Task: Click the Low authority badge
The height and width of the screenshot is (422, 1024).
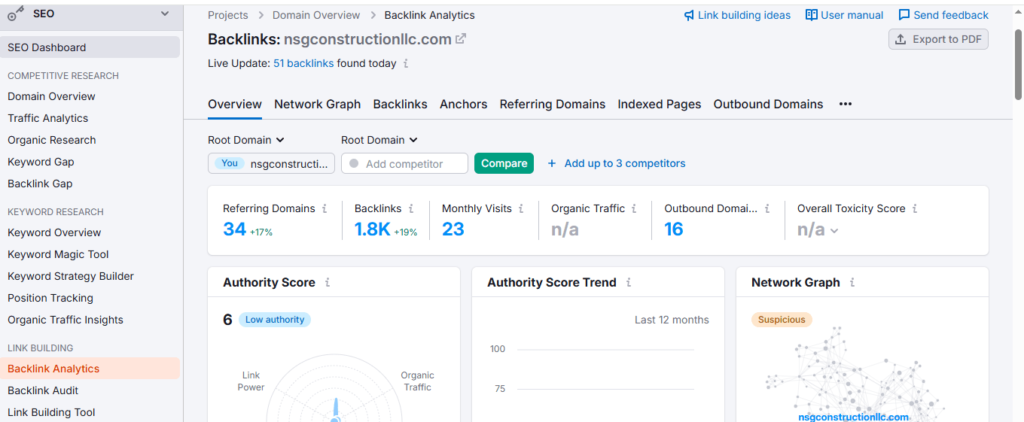Action: click(x=274, y=319)
